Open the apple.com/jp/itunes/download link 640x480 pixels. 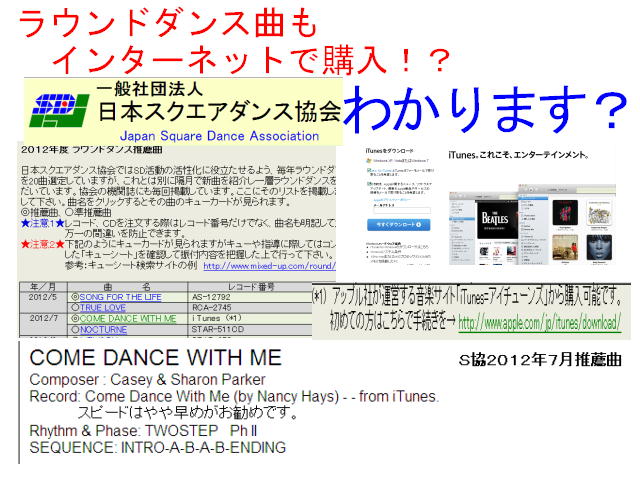(x=540, y=323)
